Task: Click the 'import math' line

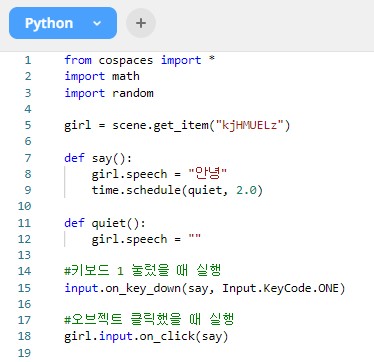Action: point(102,76)
